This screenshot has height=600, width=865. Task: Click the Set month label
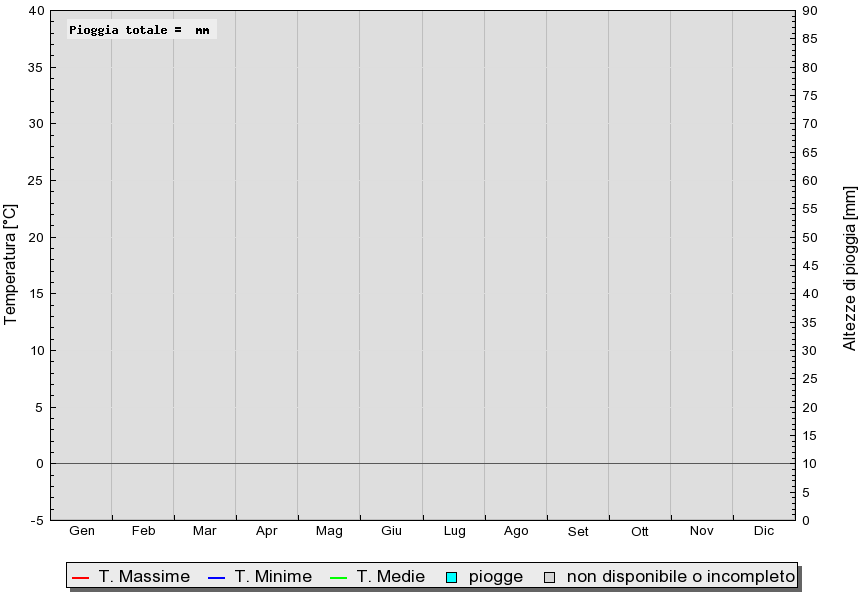[578, 532]
